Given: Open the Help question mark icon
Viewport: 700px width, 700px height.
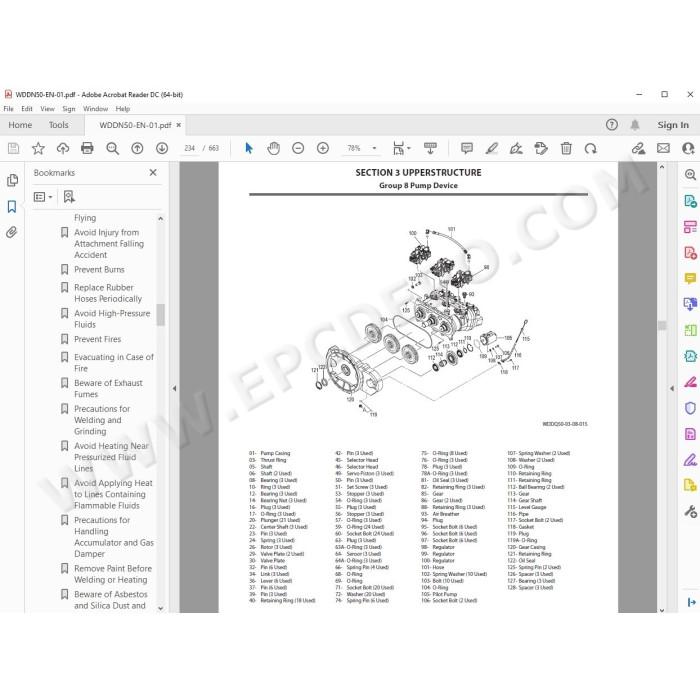Looking at the screenshot, I should pyautogui.click(x=612, y=125).
